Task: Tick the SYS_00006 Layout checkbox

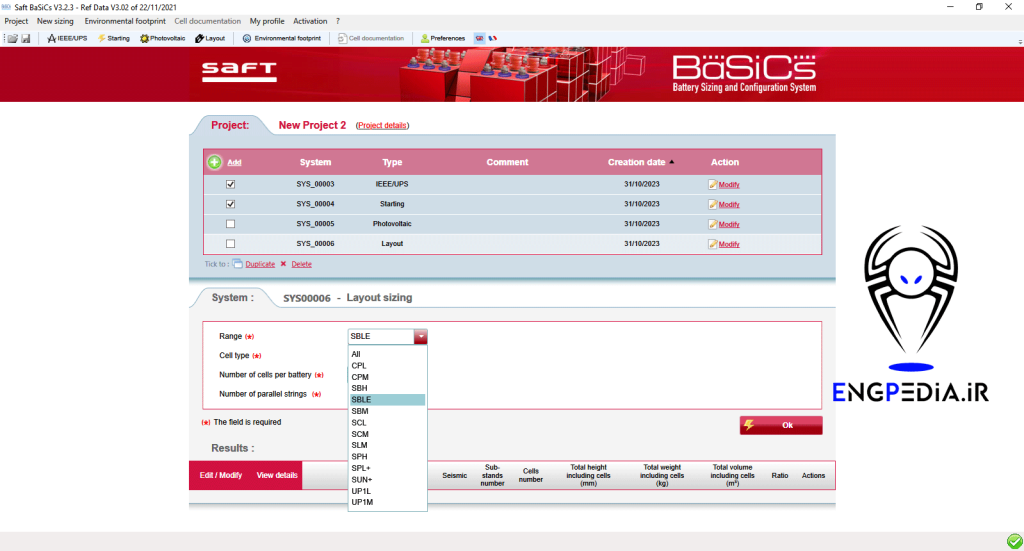Action: click(231, 244)
